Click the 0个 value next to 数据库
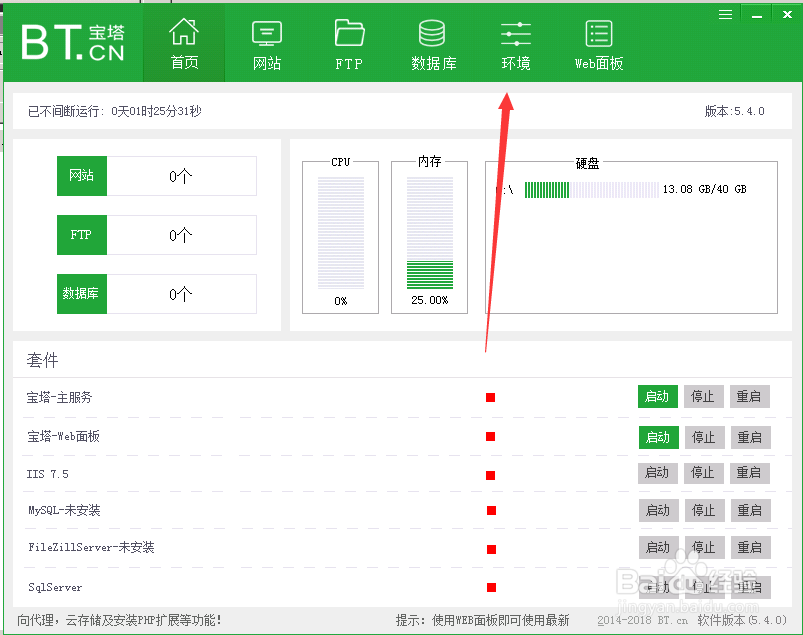 coord(181,294)
